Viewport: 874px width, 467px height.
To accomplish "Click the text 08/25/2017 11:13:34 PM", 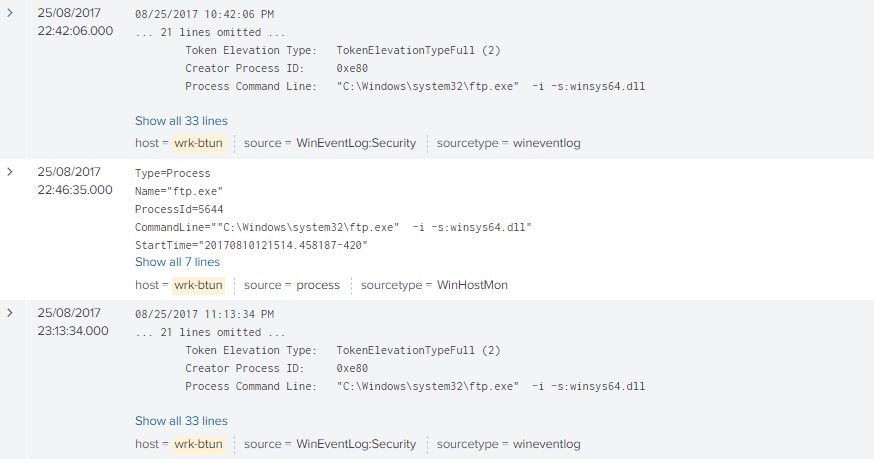I will pyautogui.click(x=205, y=314).
